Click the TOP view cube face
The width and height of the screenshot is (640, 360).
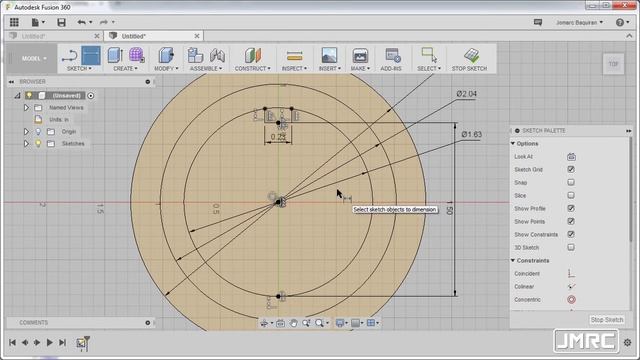tap(613, 64)
